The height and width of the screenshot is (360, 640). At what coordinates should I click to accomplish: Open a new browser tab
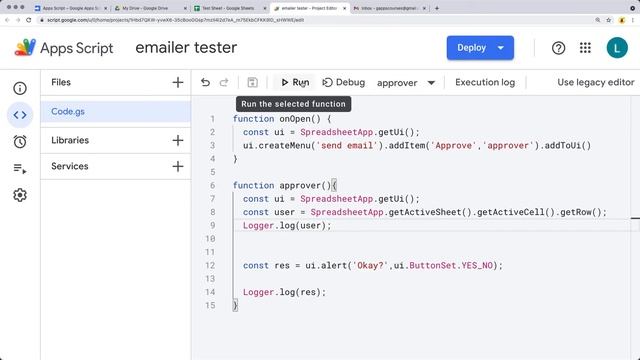click(437, 8)
